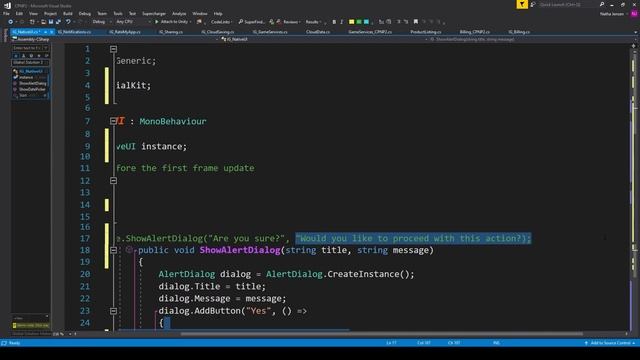This screenshot has height=360, width=640.
Task: Select instance member in outline panel
Action: (30, 77)
